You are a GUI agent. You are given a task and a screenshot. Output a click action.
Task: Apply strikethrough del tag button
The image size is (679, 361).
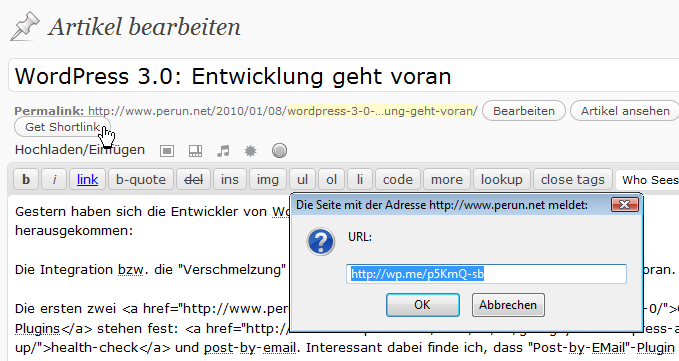tap(193, 179)
